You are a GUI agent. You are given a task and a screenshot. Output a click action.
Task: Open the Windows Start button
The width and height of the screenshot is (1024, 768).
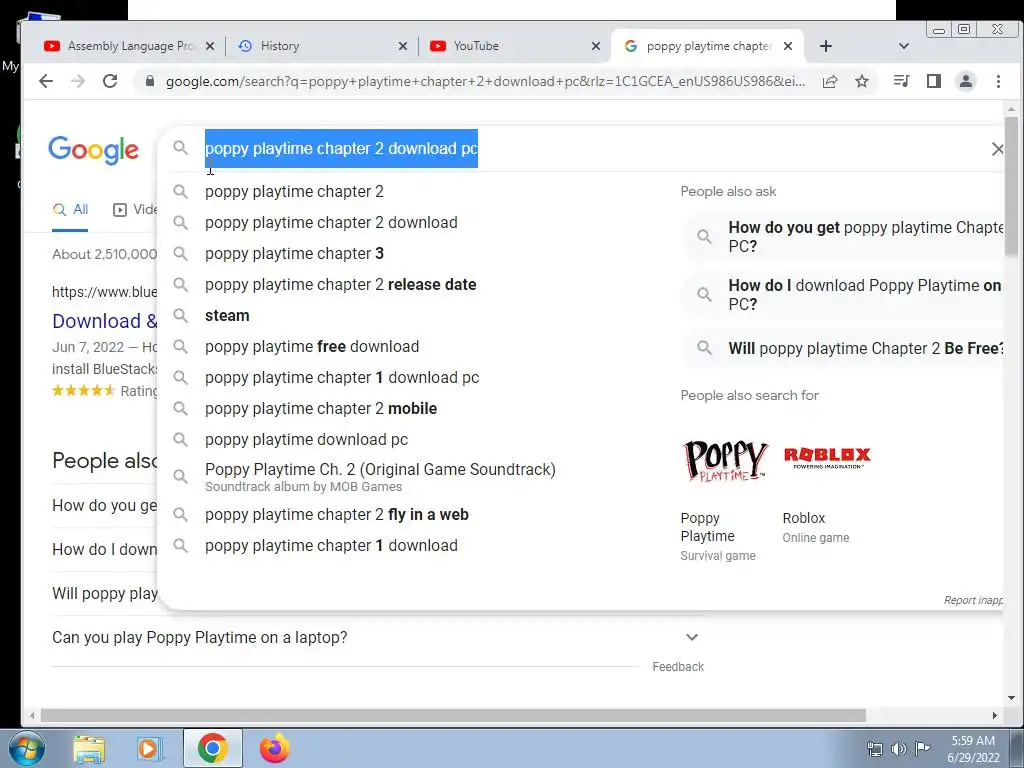(x=25, y=748)
